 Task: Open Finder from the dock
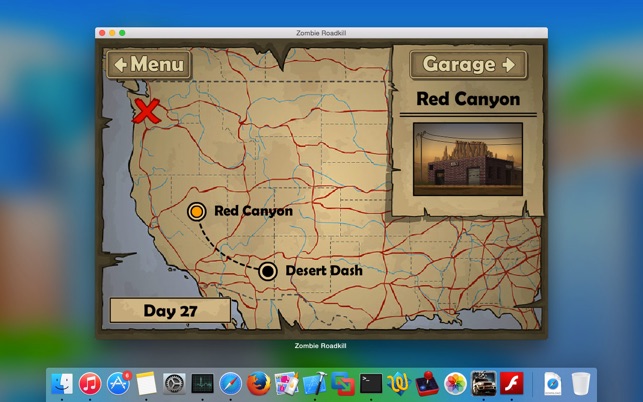click(x=62, y=384)
